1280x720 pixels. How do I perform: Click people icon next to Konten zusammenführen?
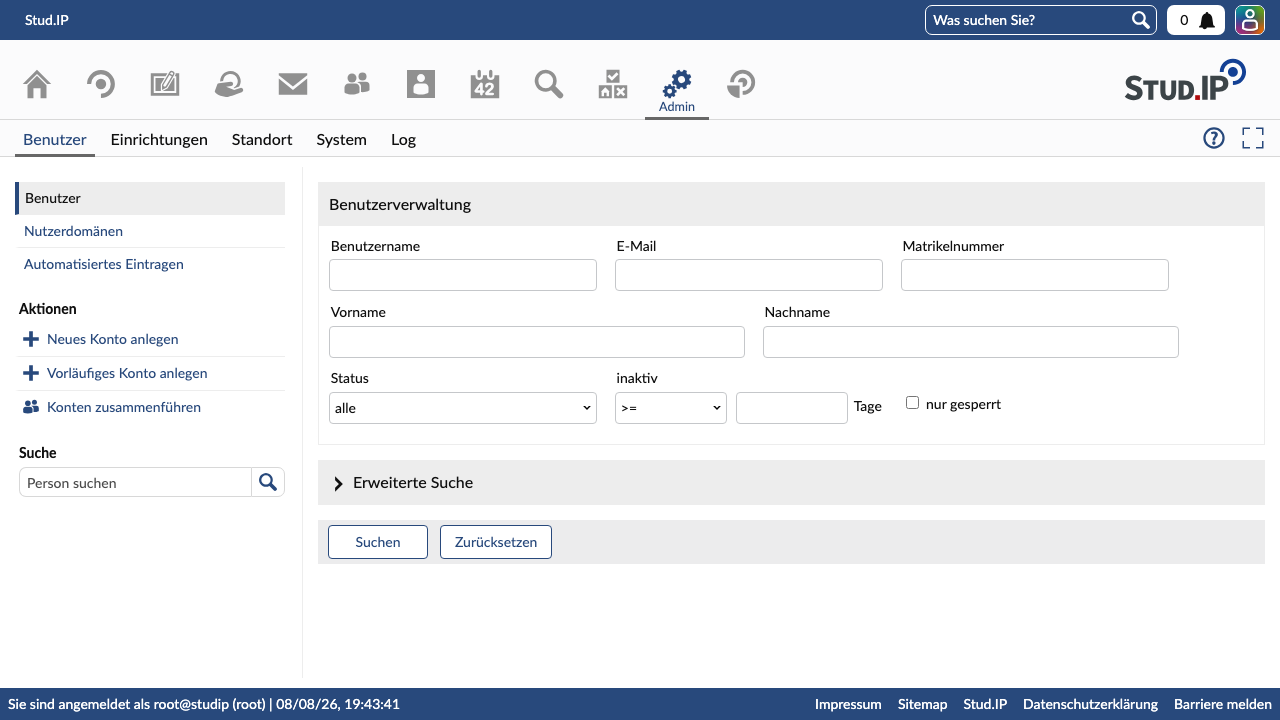point(31,407)
